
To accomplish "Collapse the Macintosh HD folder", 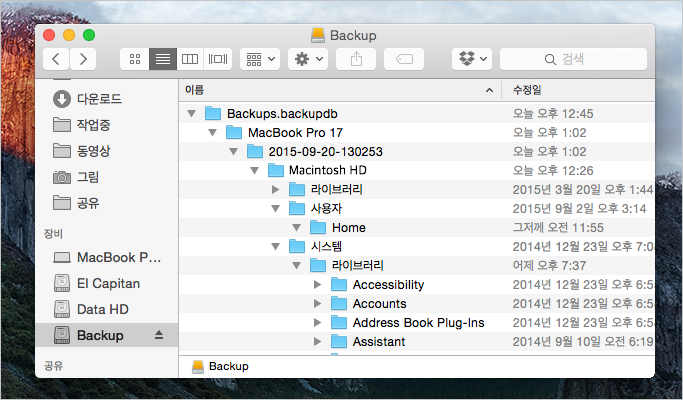I will pyautogui.click(x=254, y=170).
